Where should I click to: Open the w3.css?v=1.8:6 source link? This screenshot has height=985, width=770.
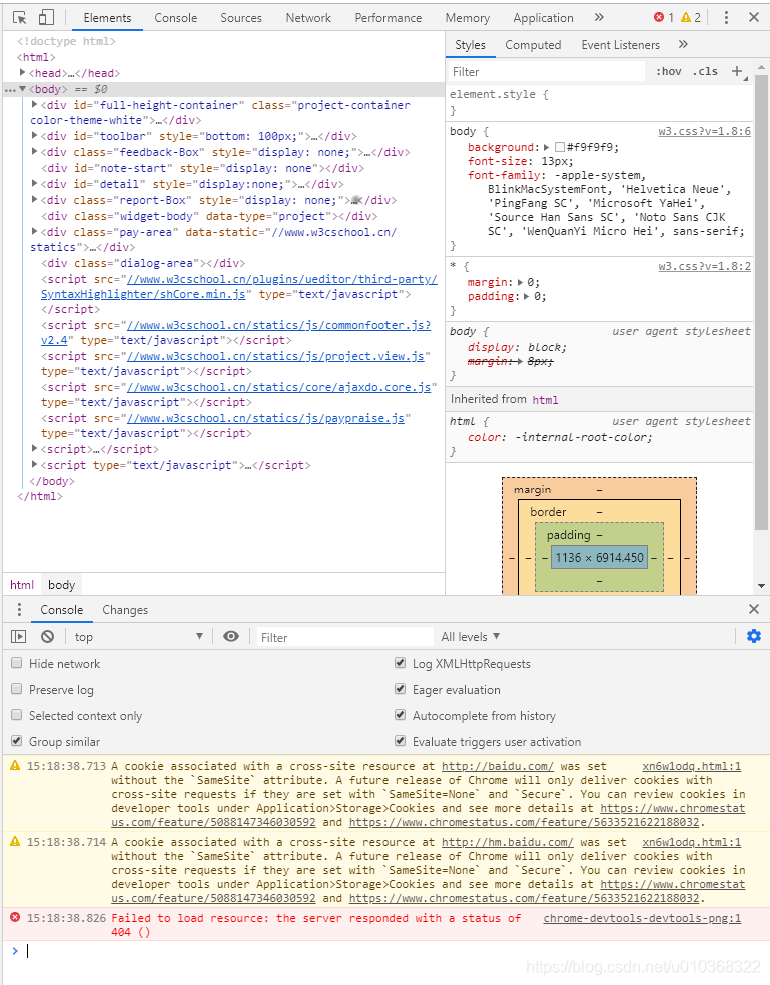[704, 131]
